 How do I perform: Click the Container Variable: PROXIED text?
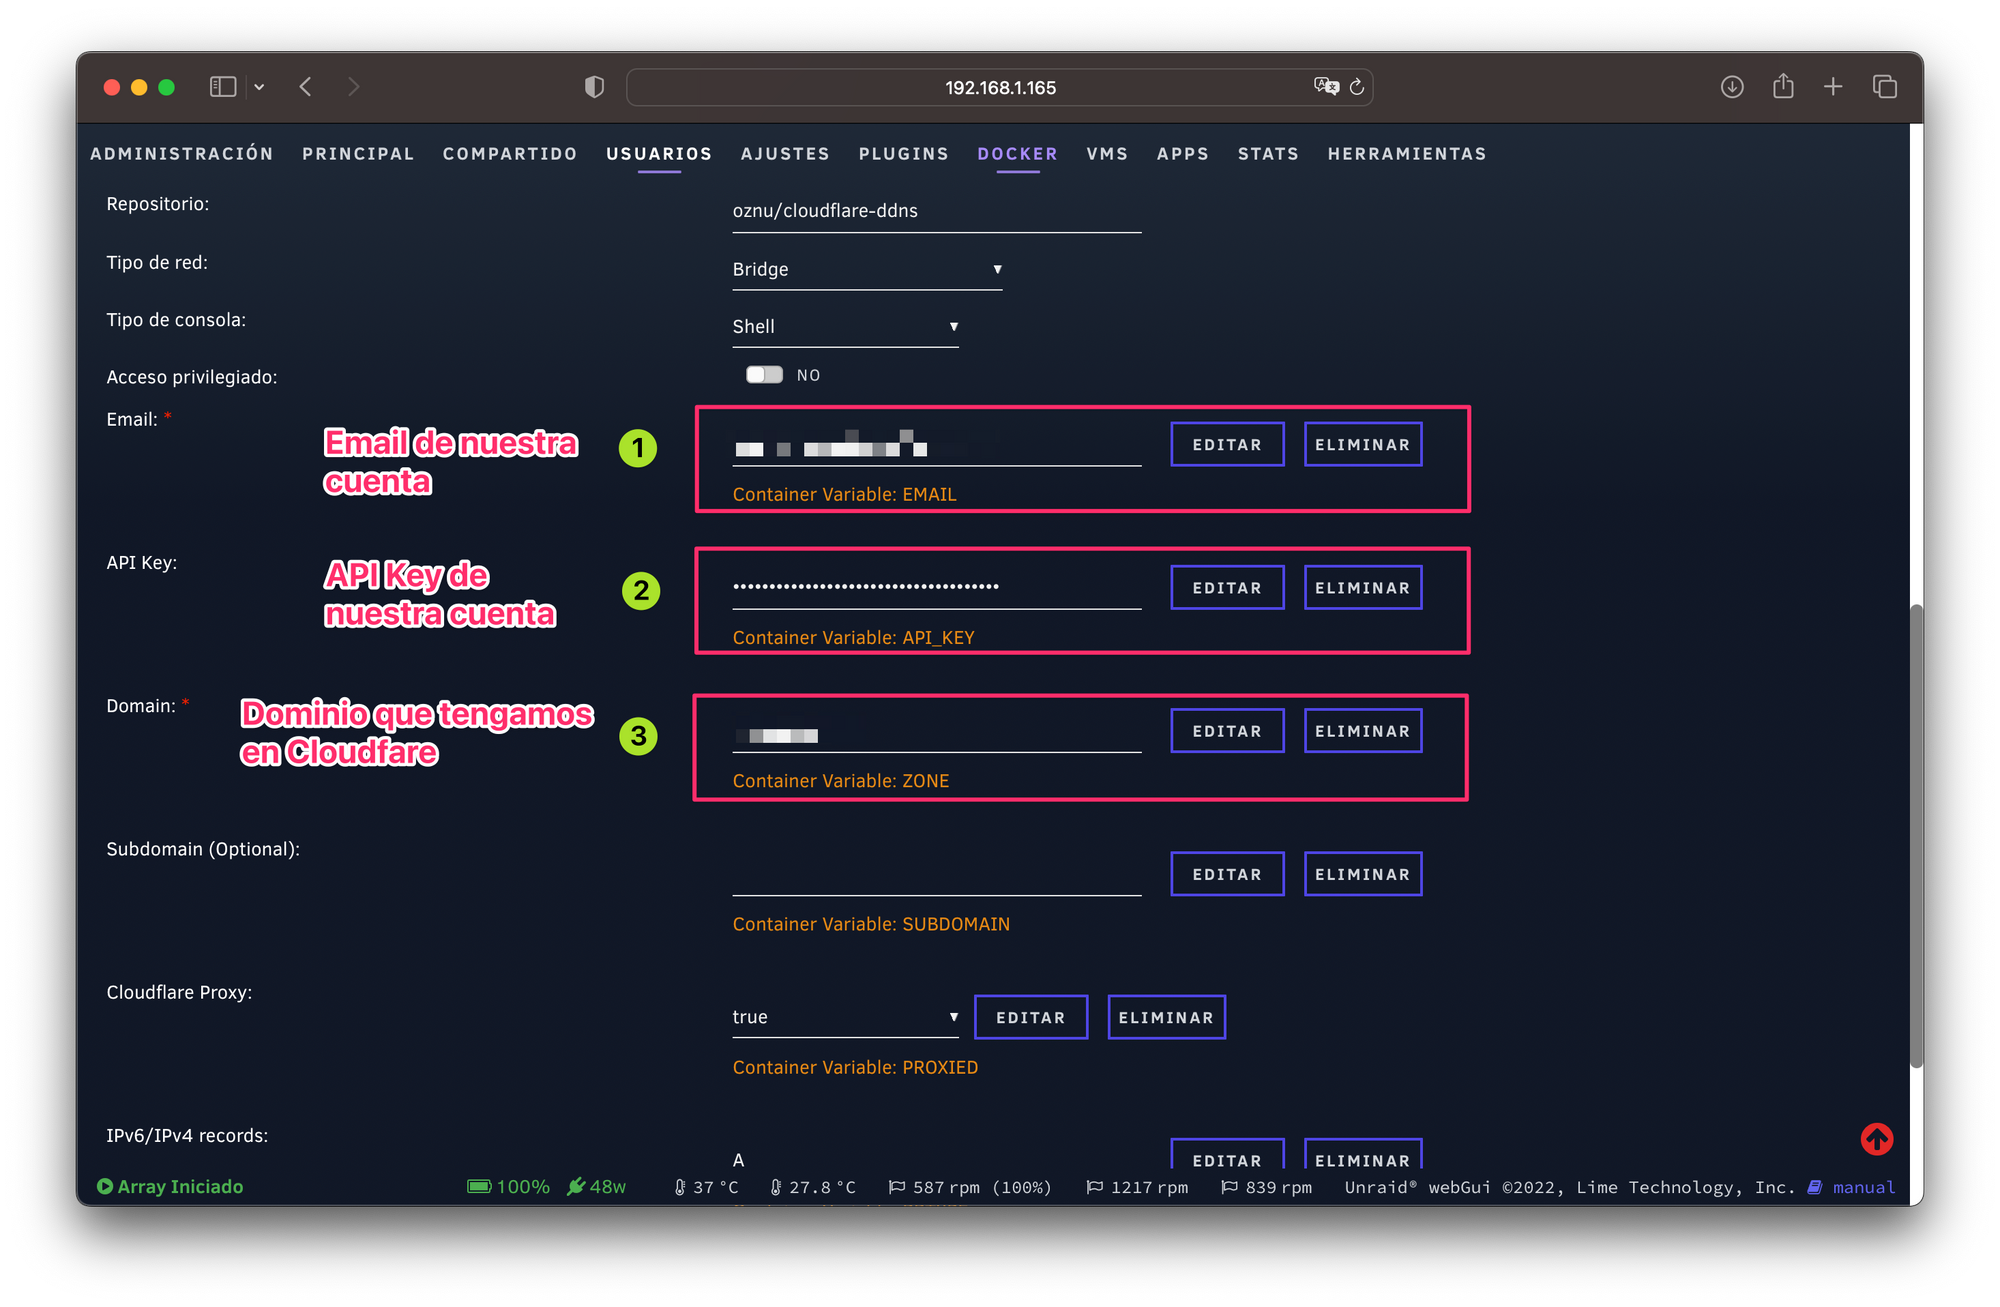[855, 1067]
